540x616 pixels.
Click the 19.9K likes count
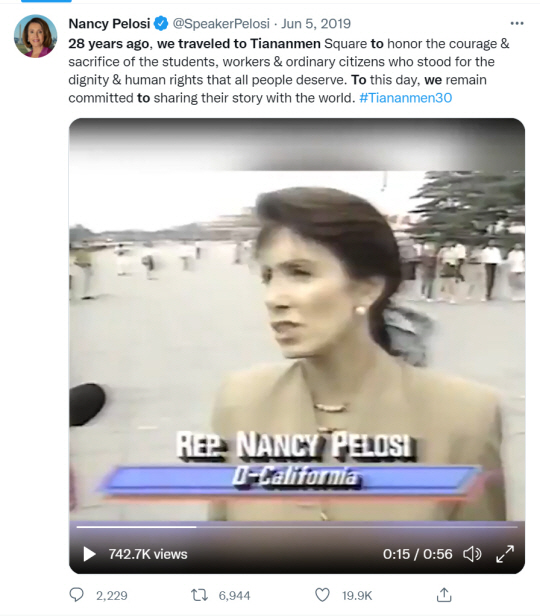pos(357,596)
